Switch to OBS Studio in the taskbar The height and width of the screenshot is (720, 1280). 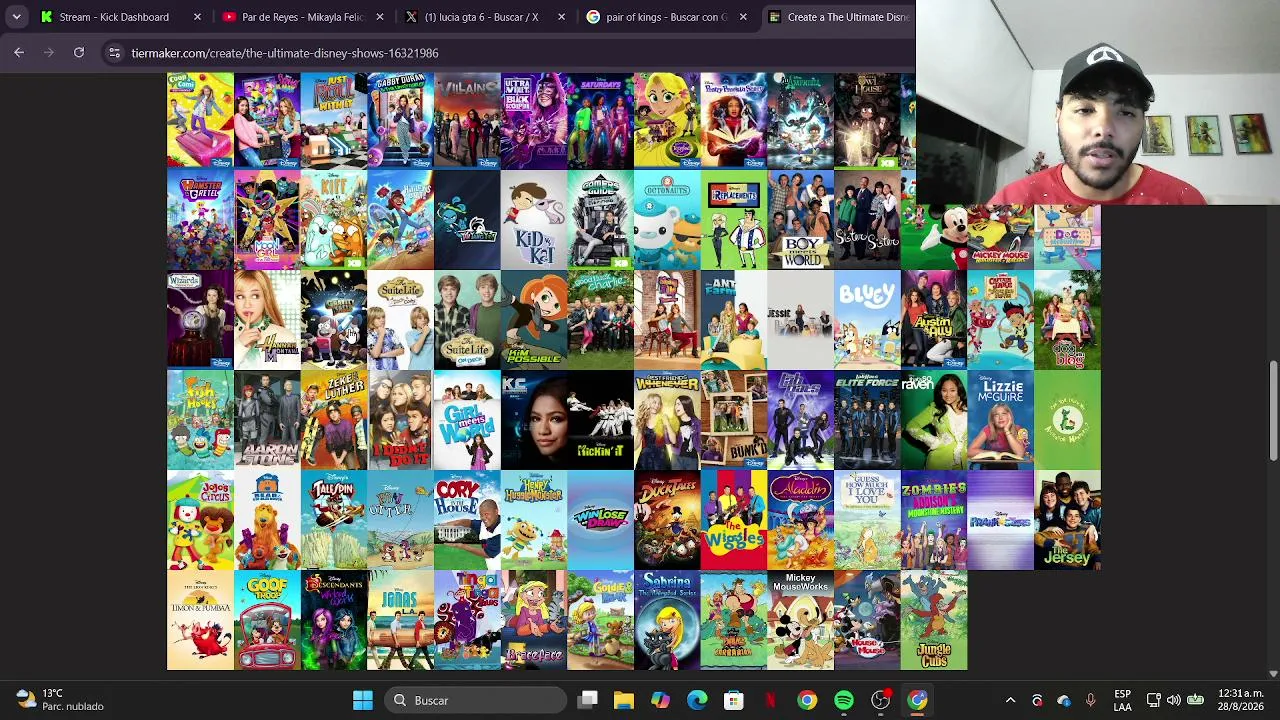click(x=881, y=700)
